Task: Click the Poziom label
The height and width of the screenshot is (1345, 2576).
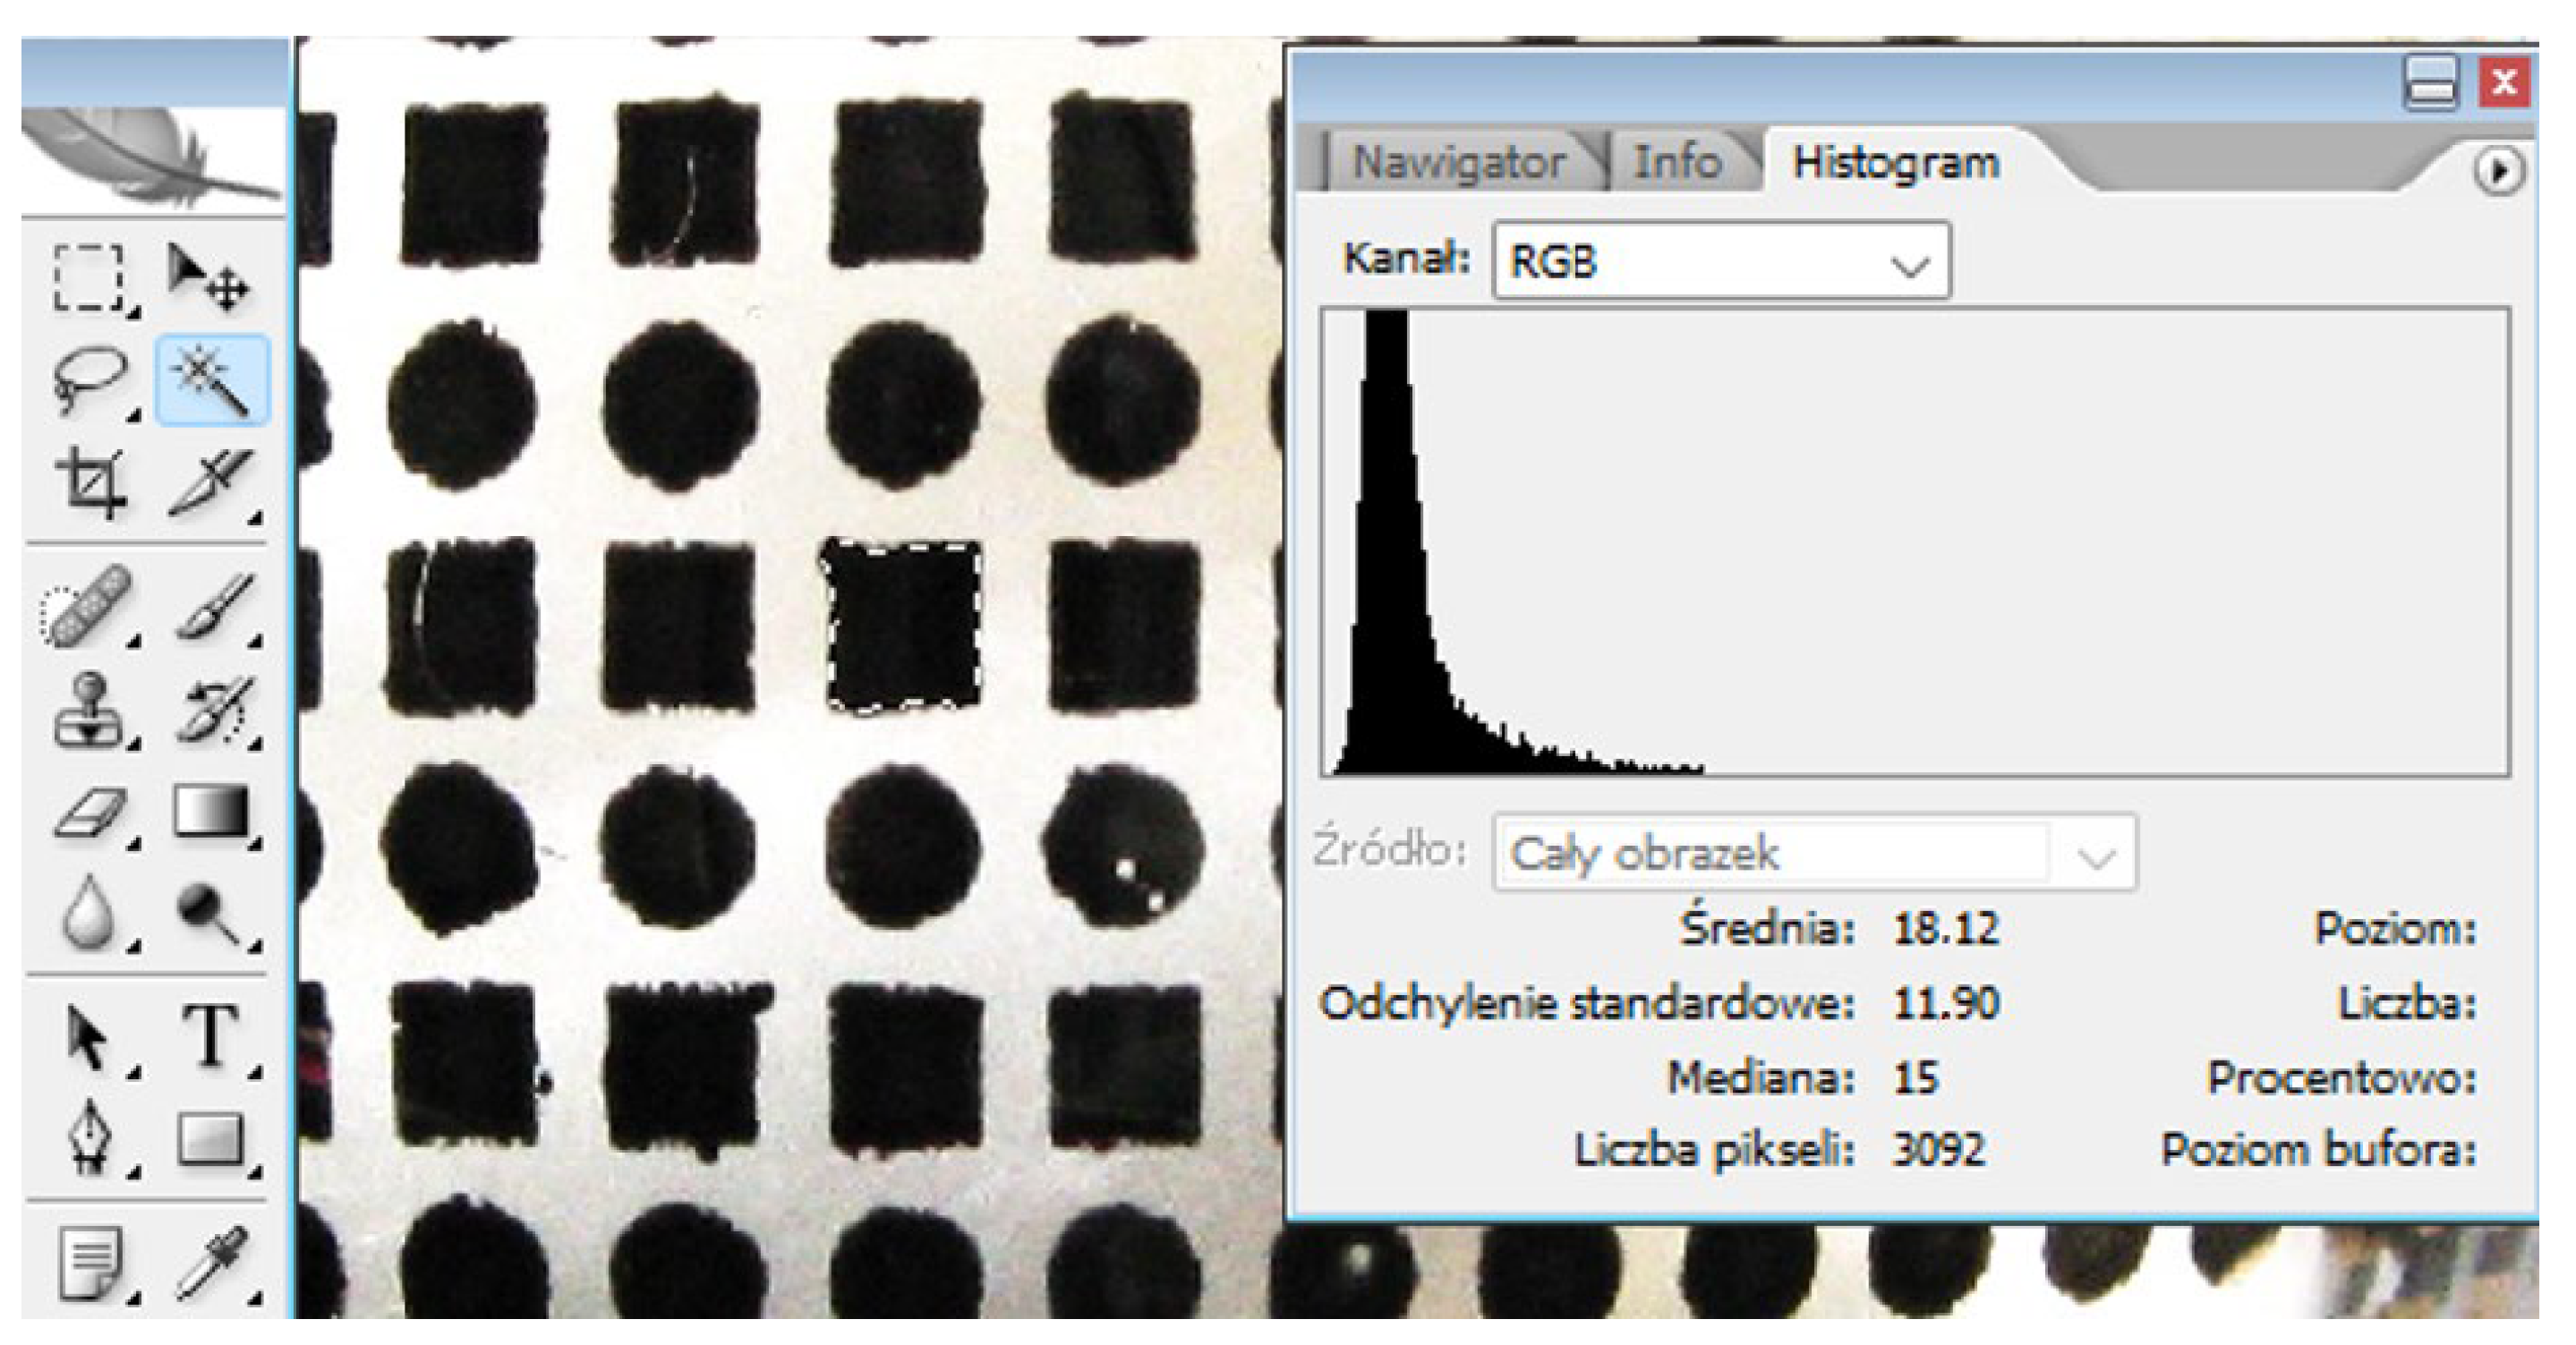Action: [2396, 930]
